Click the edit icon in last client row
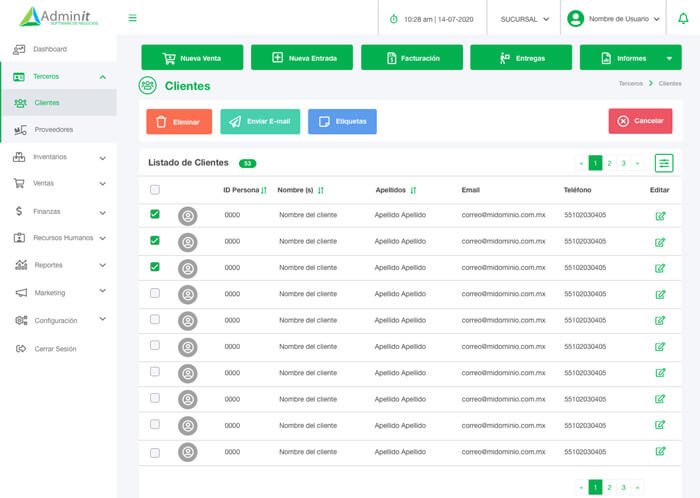The height and width of the screenshot is (498, 700). click(660, 451)
